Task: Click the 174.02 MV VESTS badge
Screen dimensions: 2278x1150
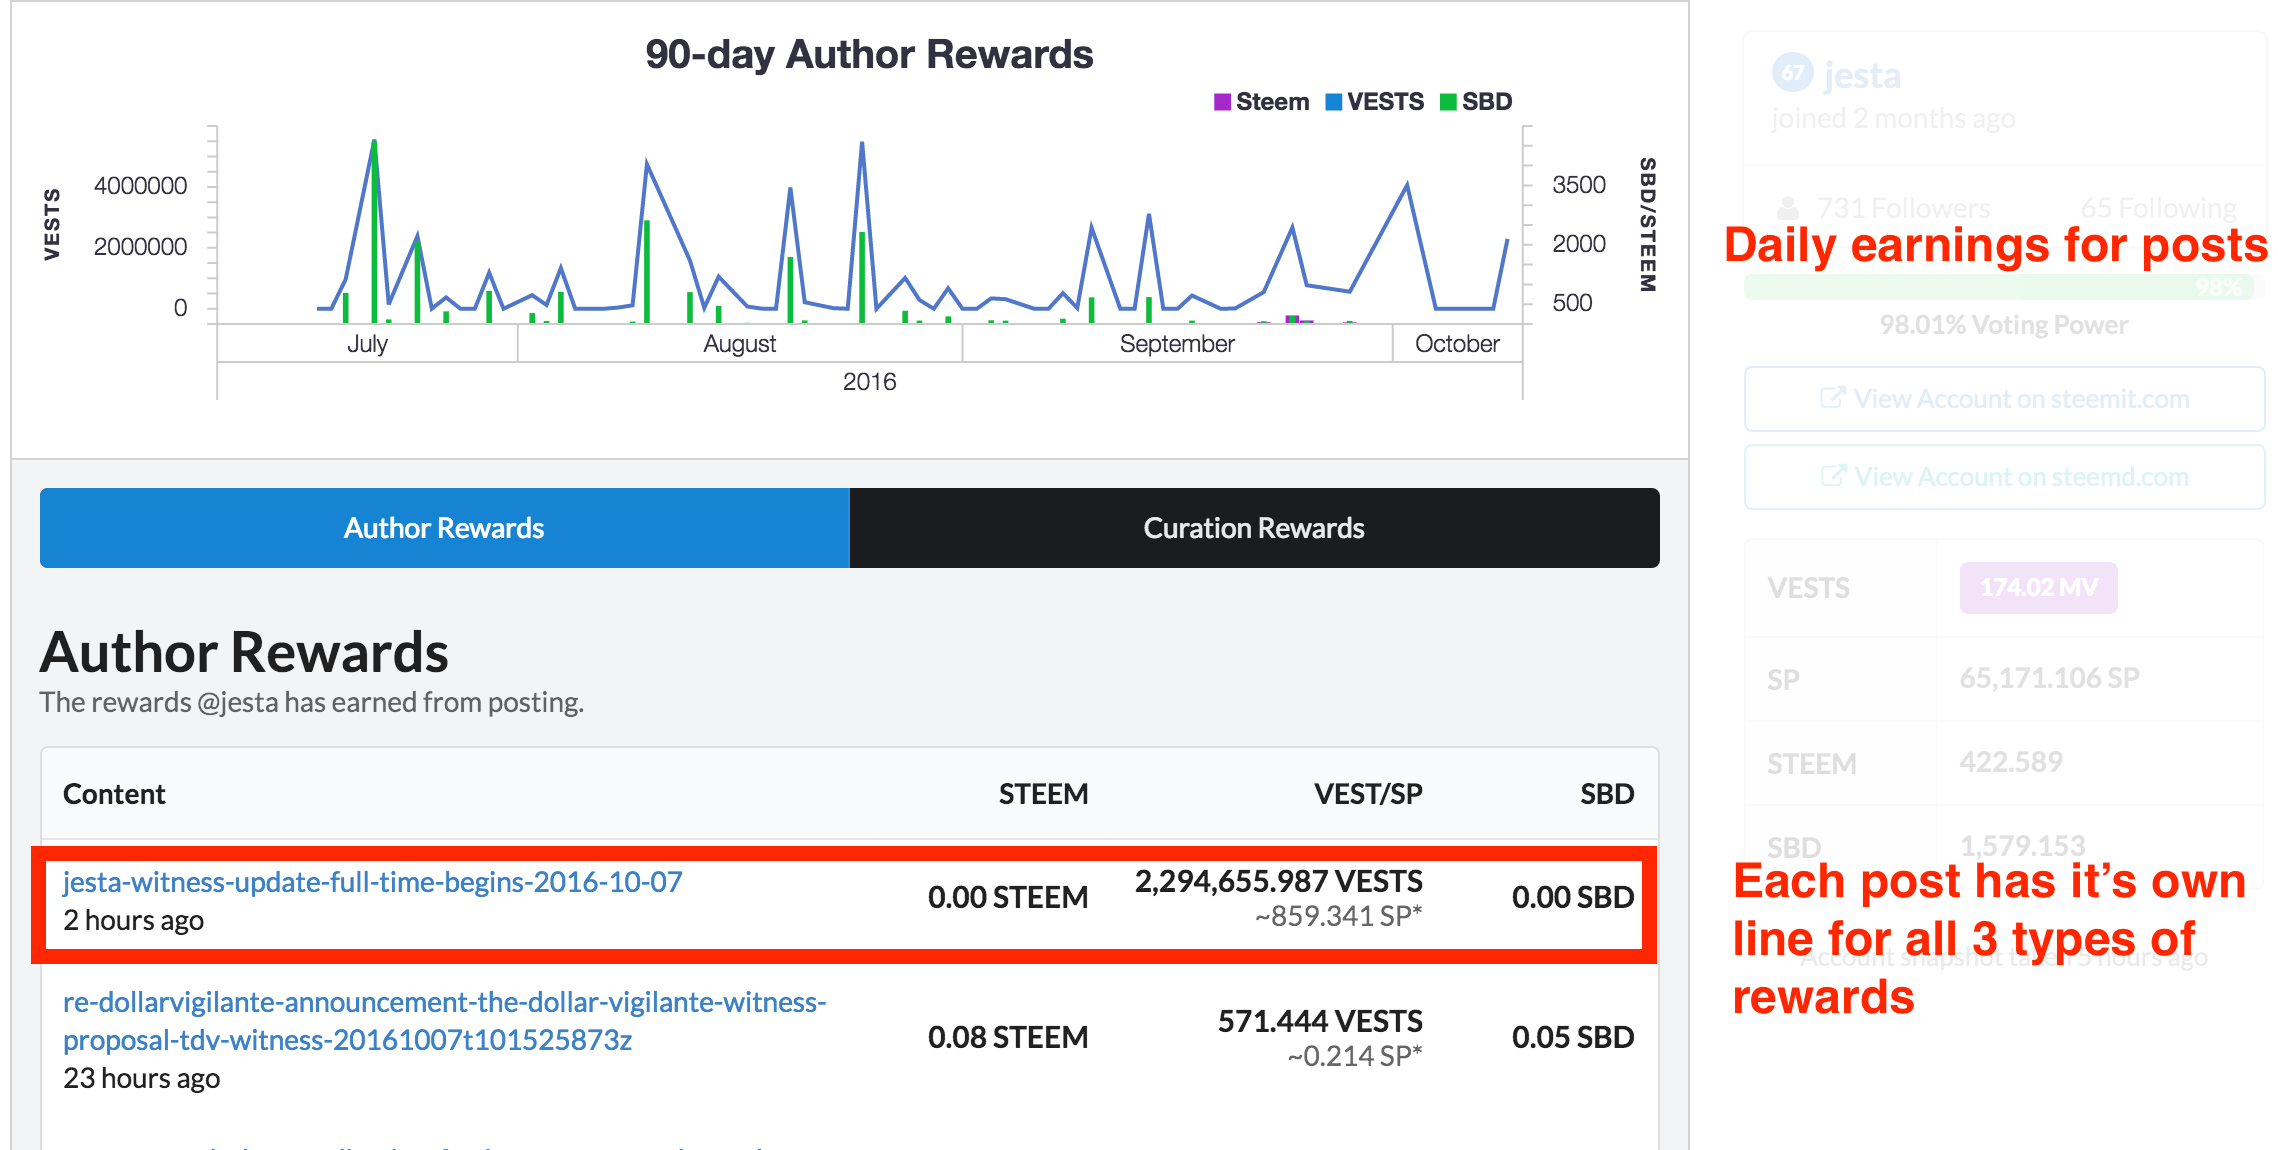Action: click(2038, 587)
